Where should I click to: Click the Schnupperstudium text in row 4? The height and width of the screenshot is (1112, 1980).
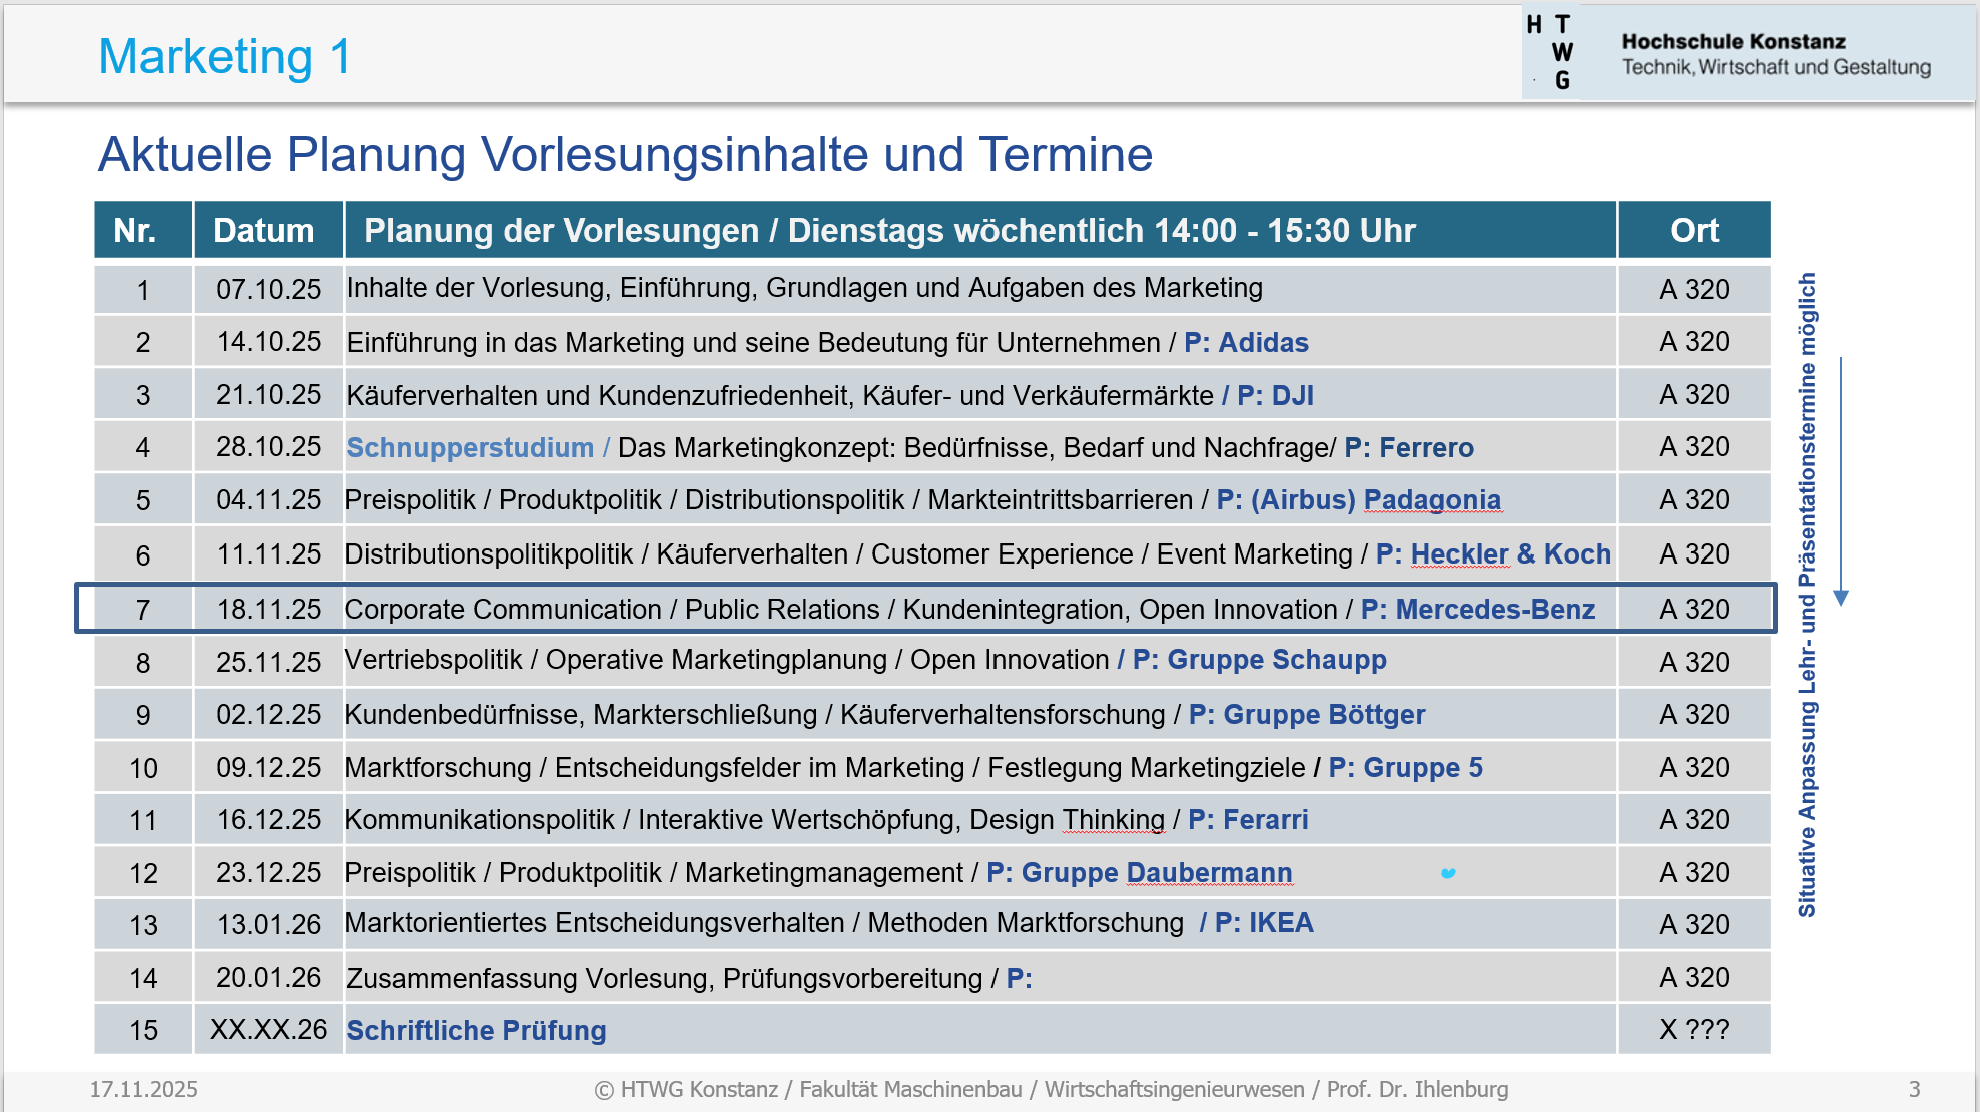(x=469, y=447)
